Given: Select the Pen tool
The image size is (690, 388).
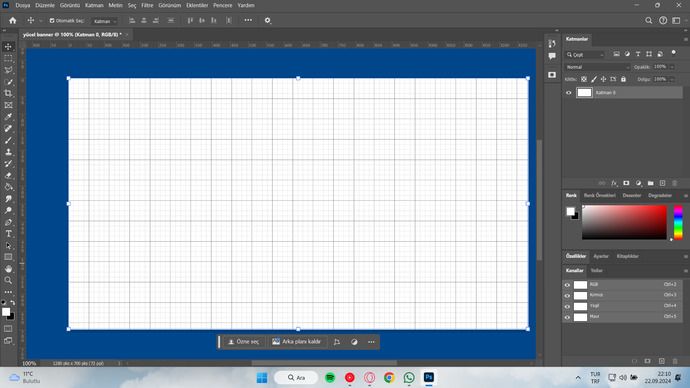Looking at the screenshot, I should (x=8, y=222).
